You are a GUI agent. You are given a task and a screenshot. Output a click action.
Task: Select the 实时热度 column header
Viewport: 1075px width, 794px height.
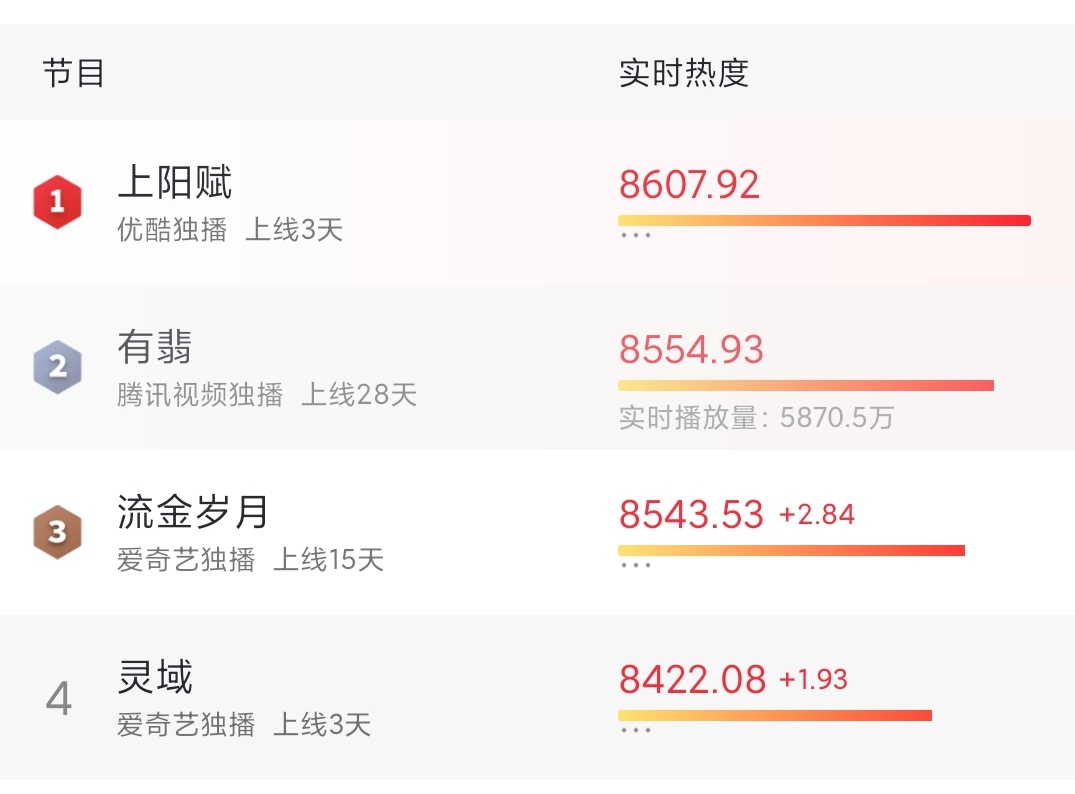(684, 73)
